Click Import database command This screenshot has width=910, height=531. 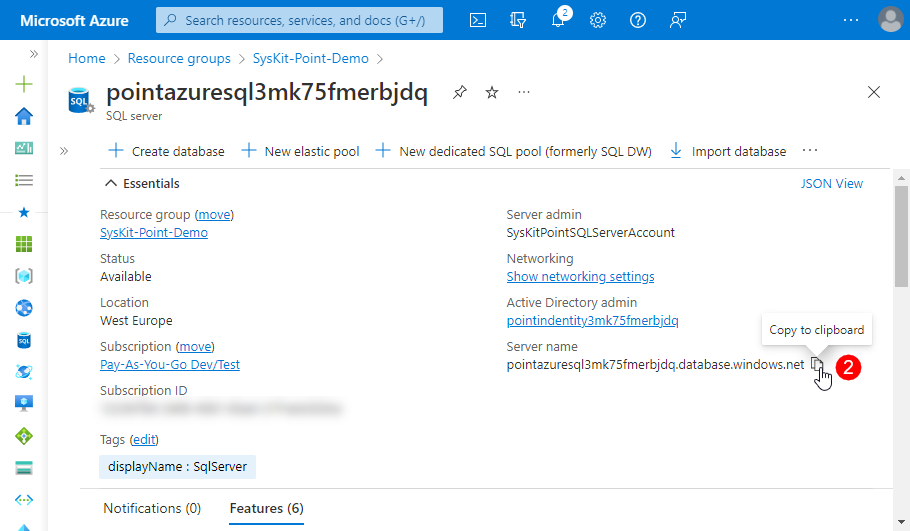tap(728, 151)
